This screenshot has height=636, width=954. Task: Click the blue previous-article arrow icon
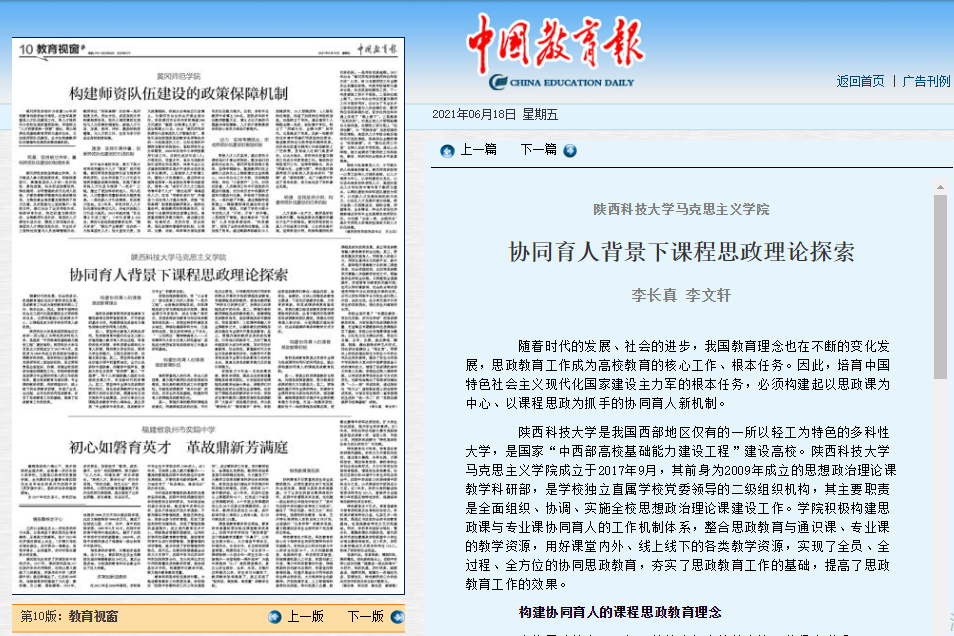tap(447, 151)
